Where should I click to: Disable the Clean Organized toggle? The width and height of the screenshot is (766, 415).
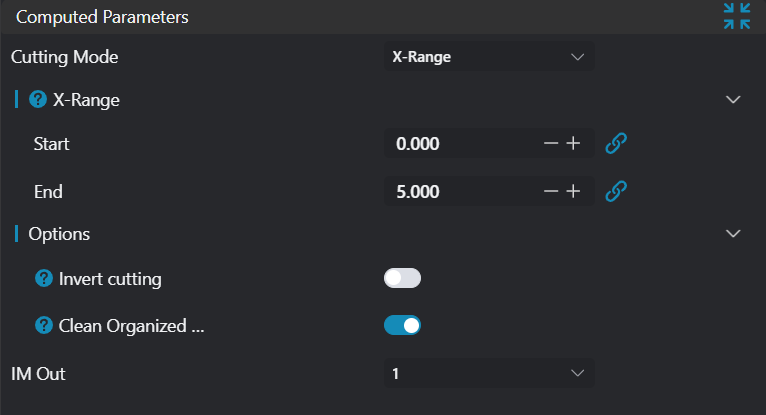402,325
